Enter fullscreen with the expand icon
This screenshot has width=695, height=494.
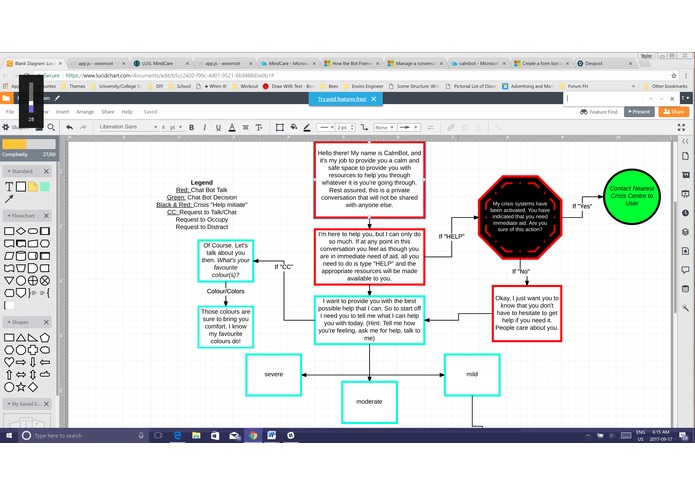681,128
